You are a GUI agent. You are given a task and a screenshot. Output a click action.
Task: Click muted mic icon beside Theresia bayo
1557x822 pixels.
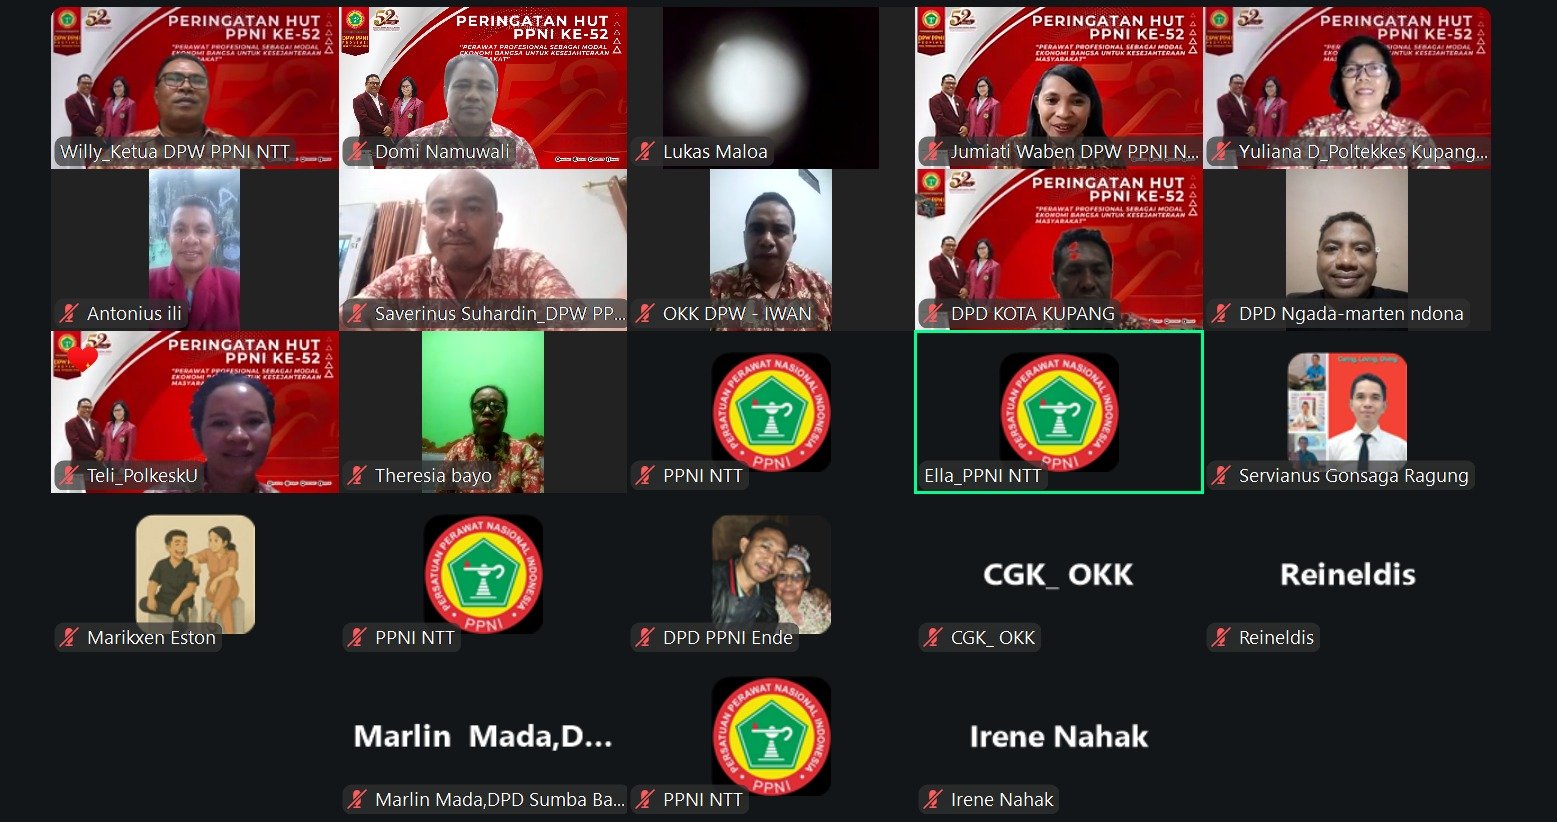click(357, 476)
